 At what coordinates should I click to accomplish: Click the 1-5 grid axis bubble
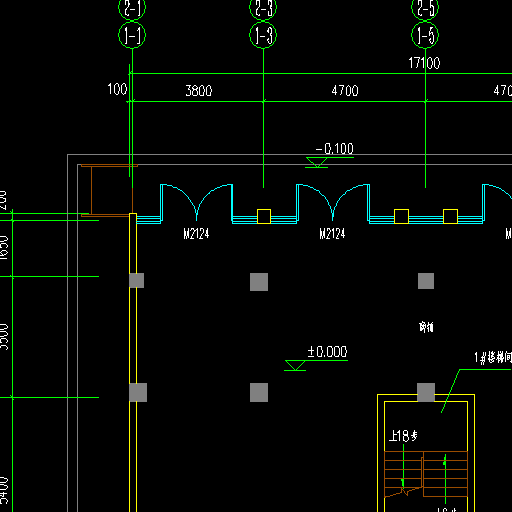pos(425,35)
